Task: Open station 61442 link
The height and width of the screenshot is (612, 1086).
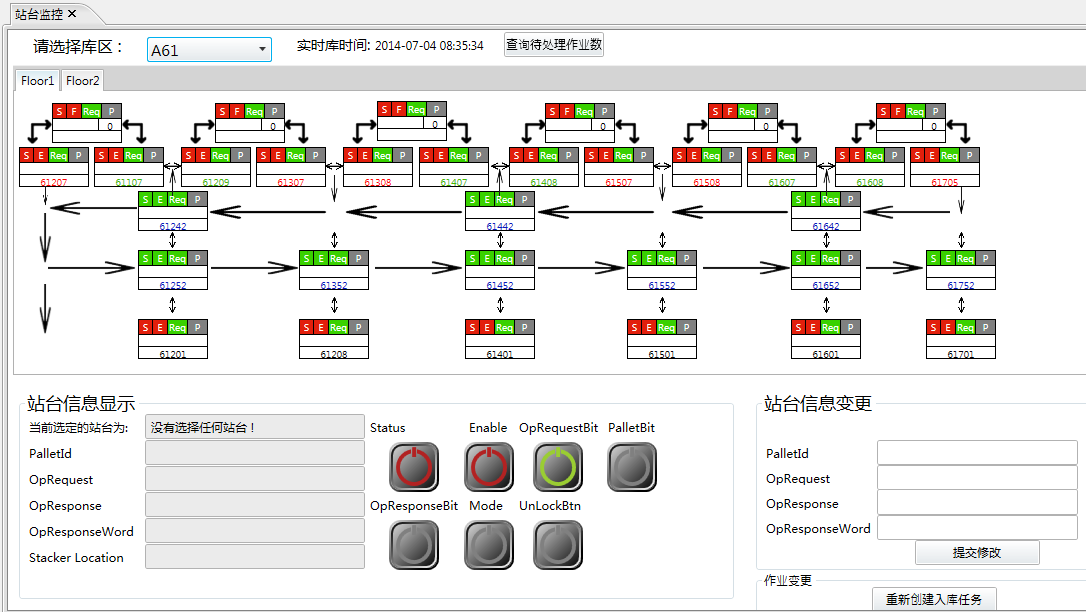Action: pyautogui.click(x=500, y=226)
